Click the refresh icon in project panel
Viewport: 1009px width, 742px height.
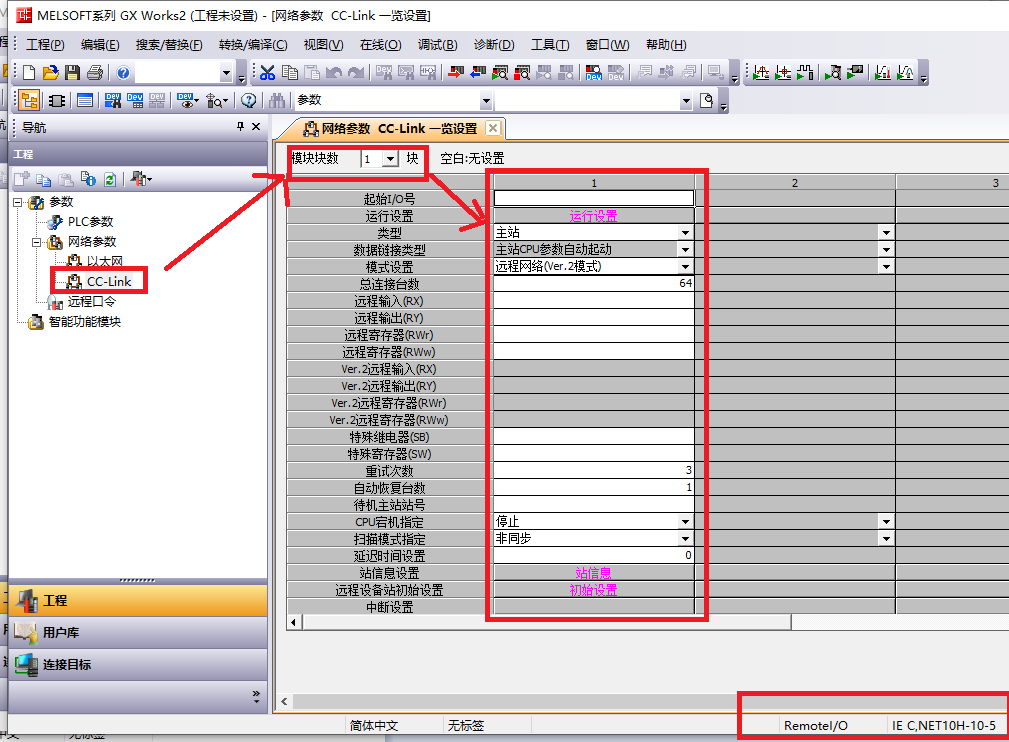110,180
